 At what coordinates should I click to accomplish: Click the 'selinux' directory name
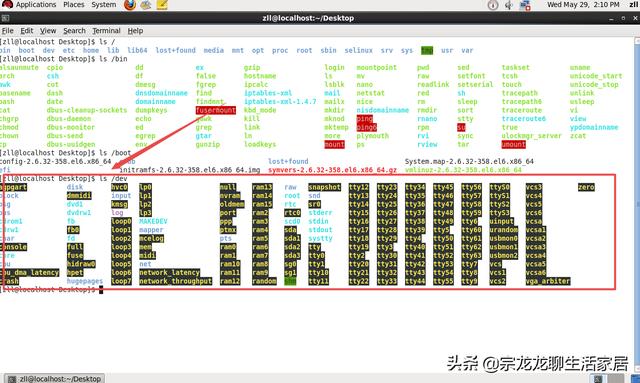[358, 50]
